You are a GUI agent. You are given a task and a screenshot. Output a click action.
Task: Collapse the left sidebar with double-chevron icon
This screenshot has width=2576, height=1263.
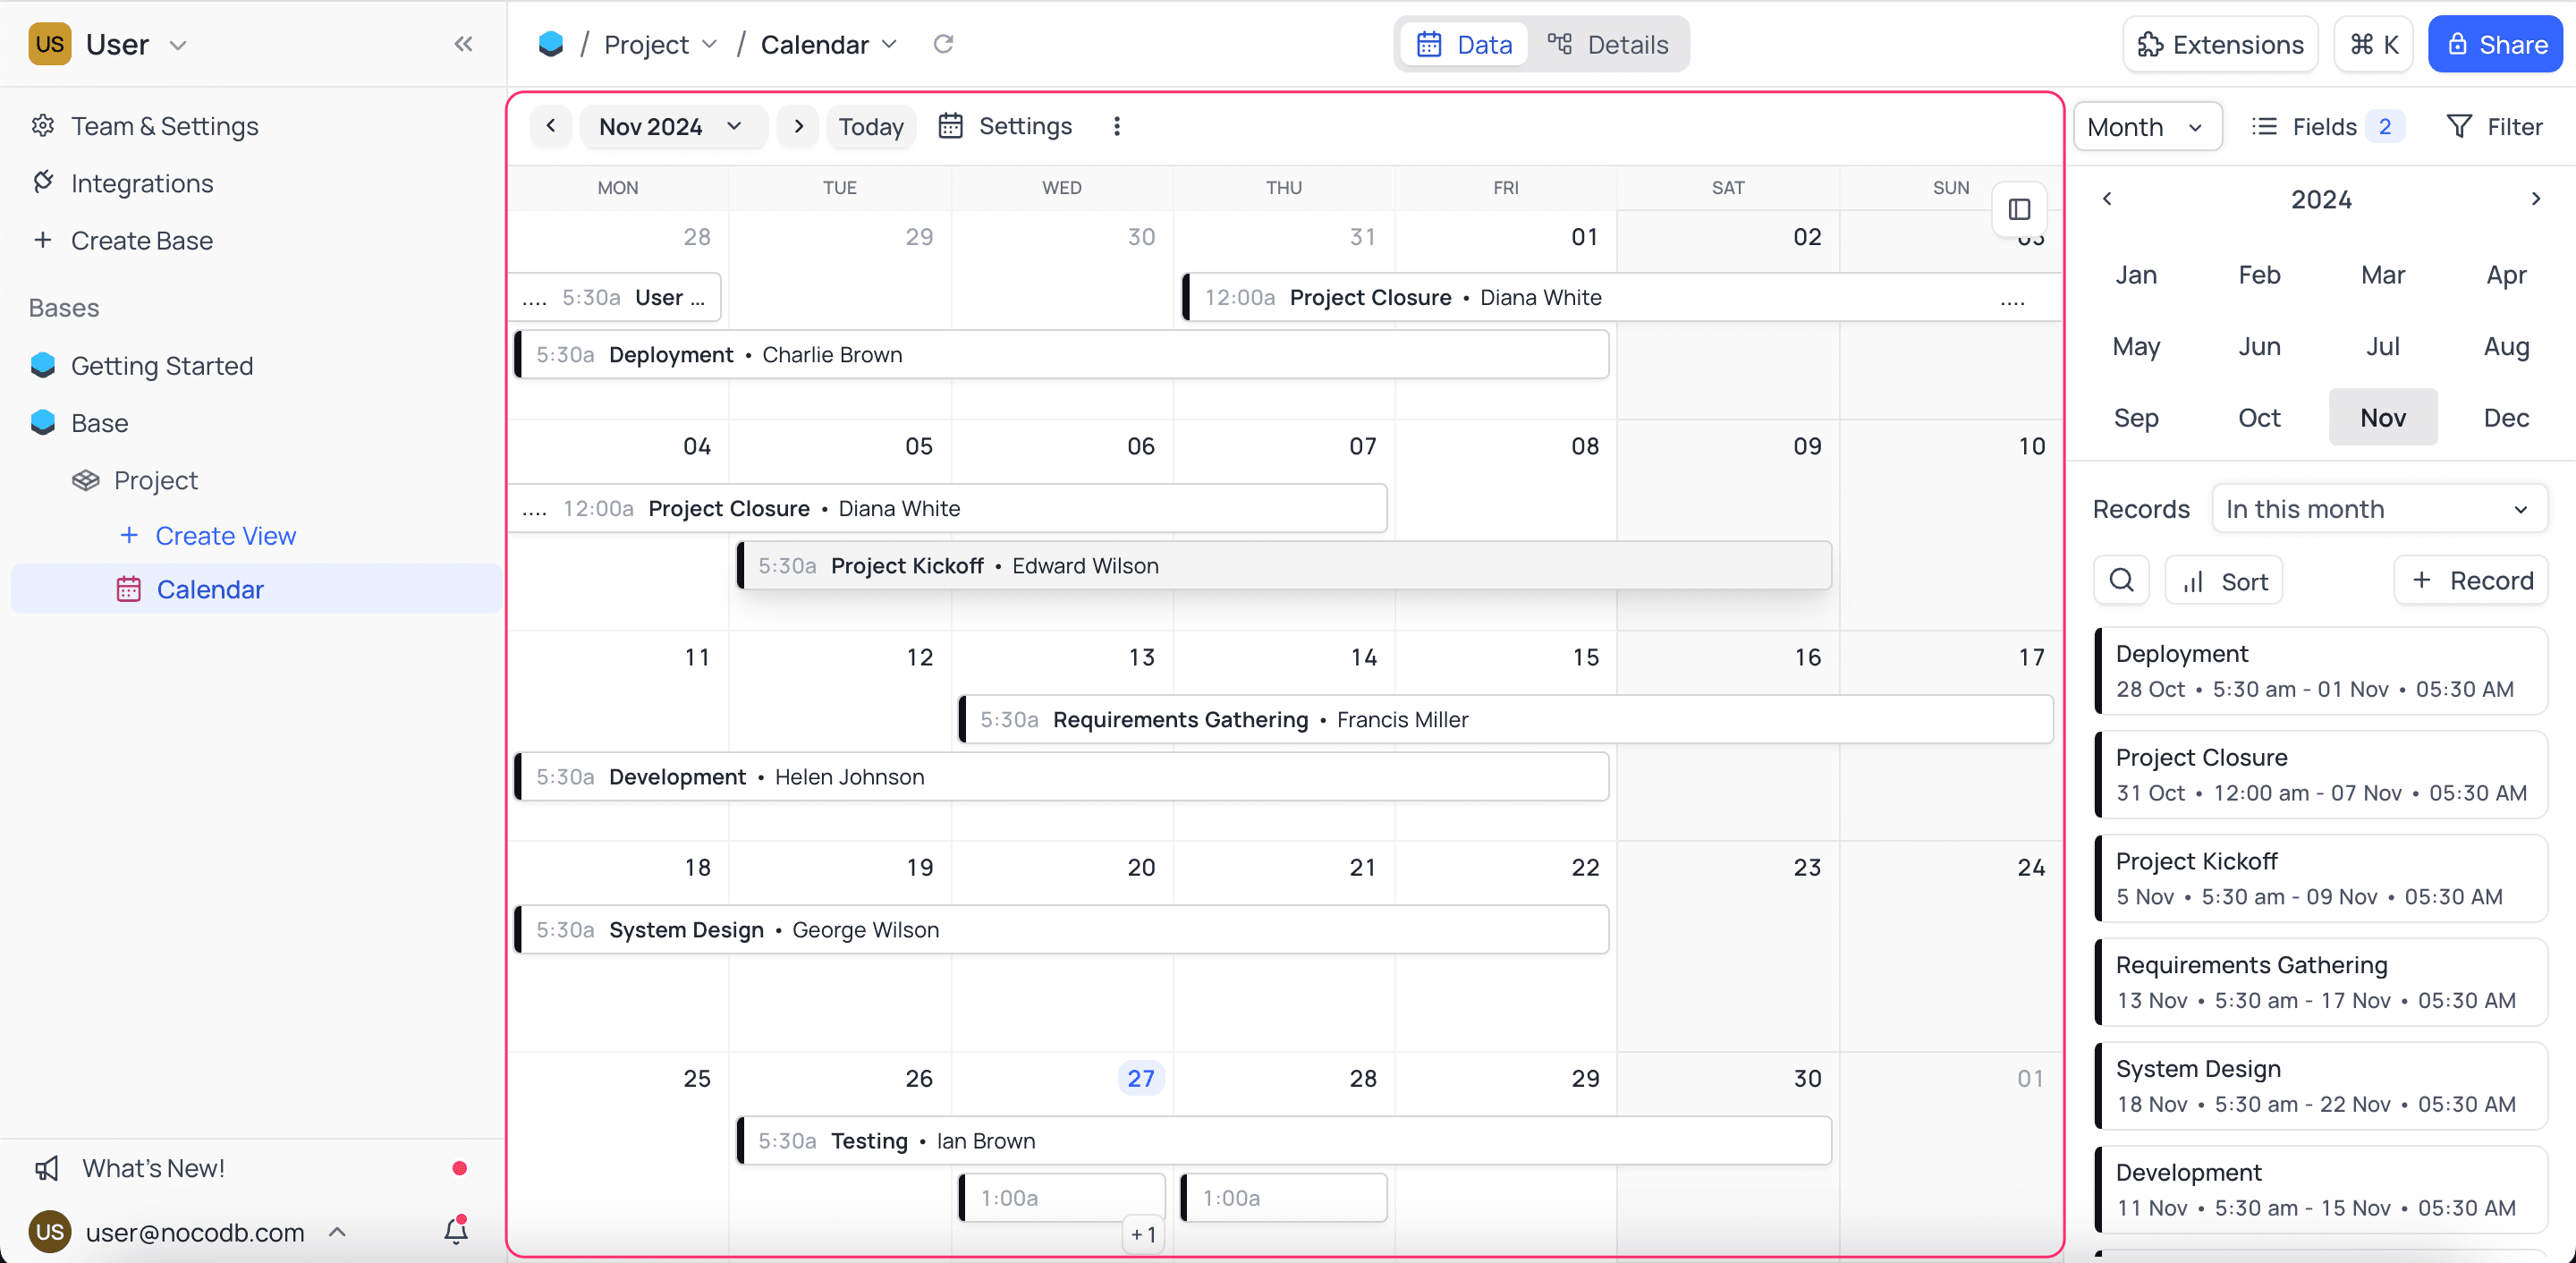pos(463,44)
